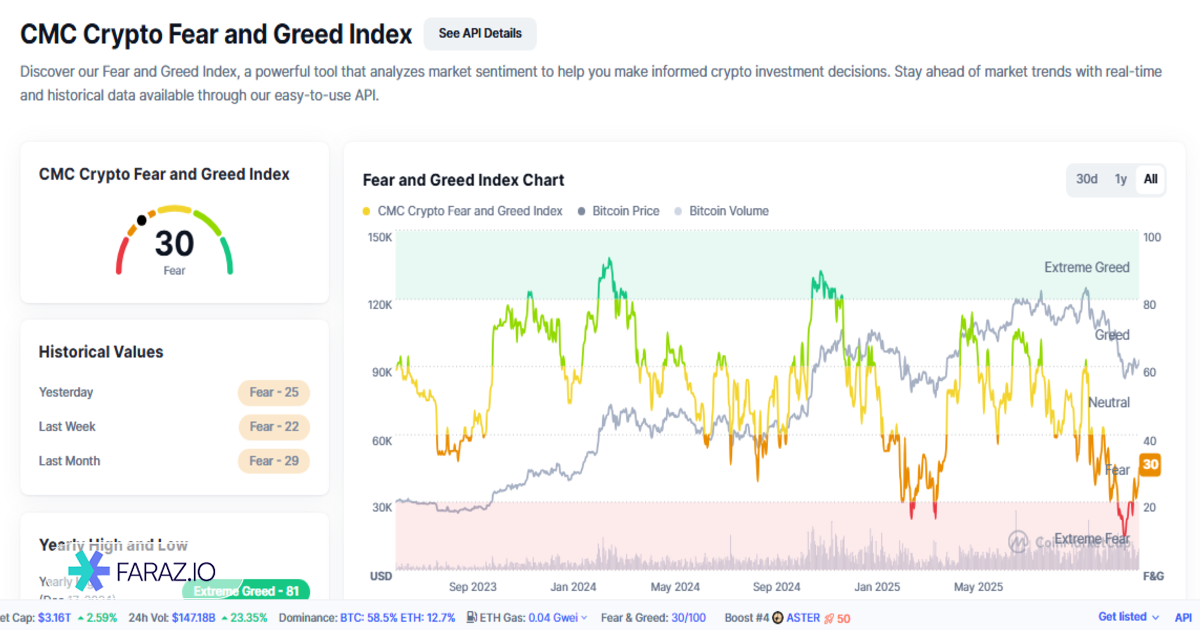Select the All chart range tab
The height and width of the screenshot is (630, 1200).
point(1151,179)
